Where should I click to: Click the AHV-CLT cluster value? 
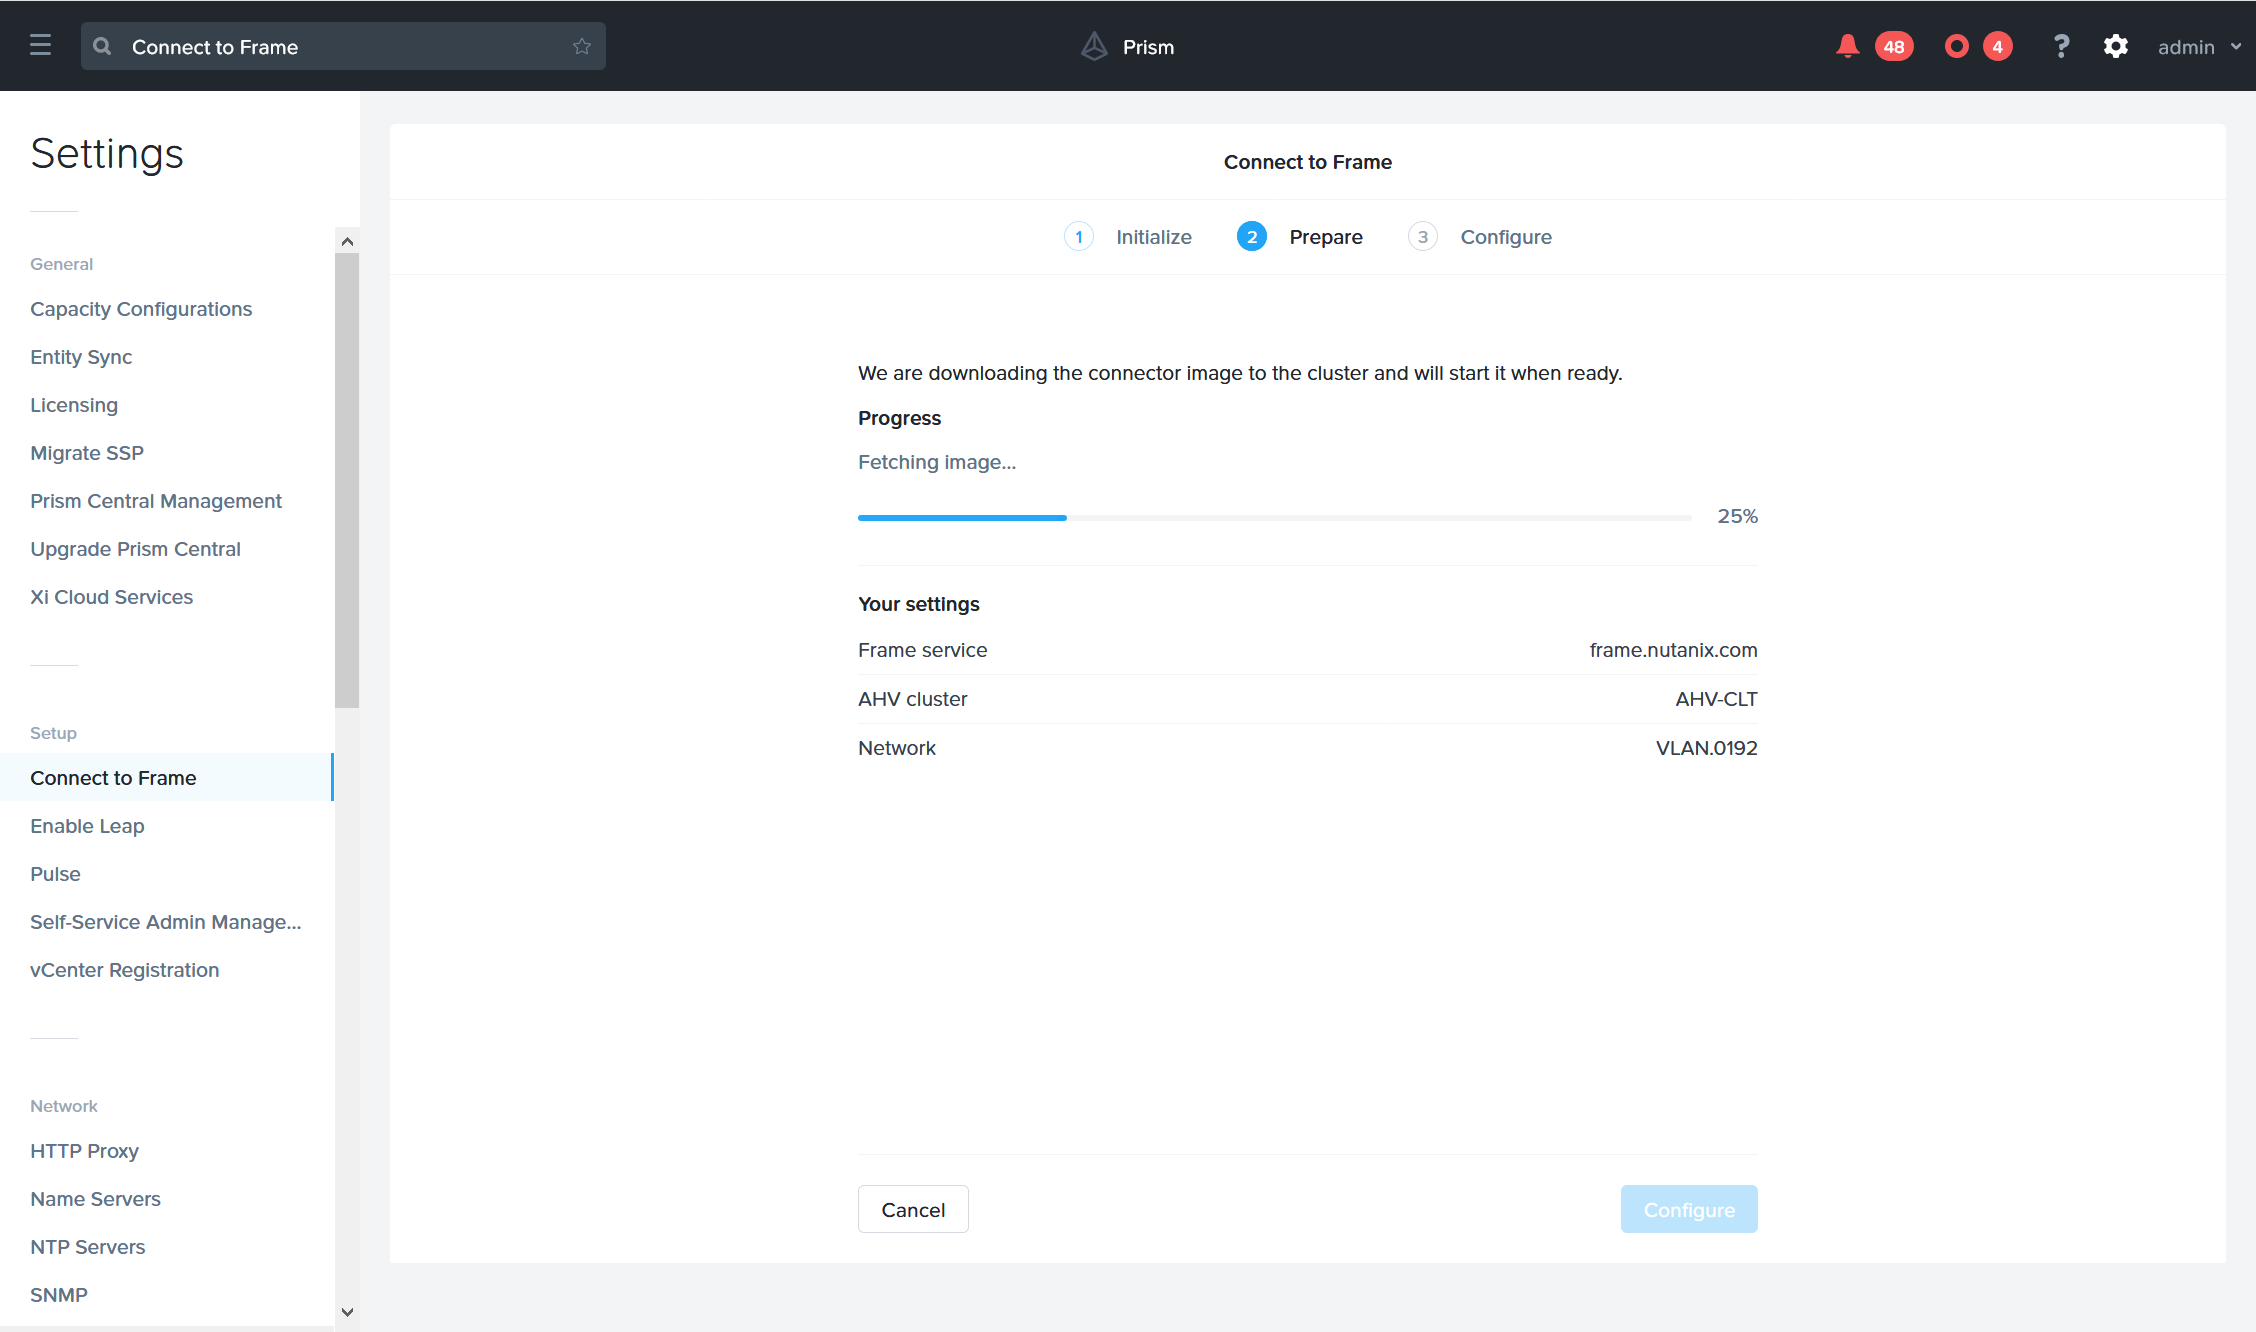(1716, 699)
